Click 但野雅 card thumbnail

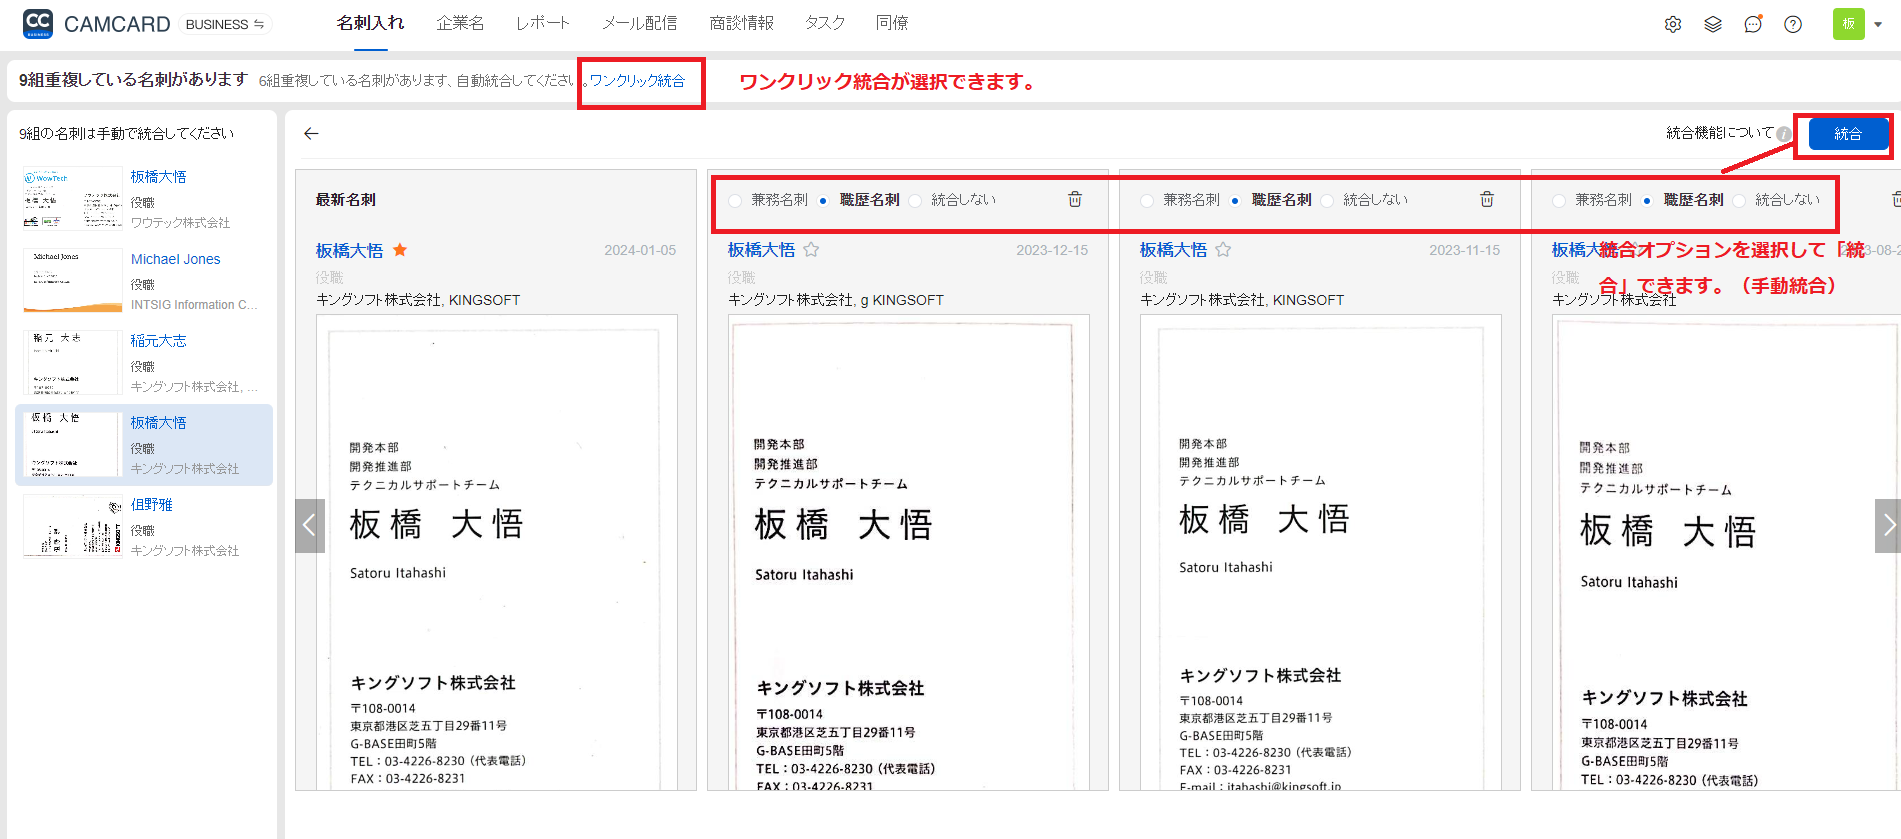[72, 527]
